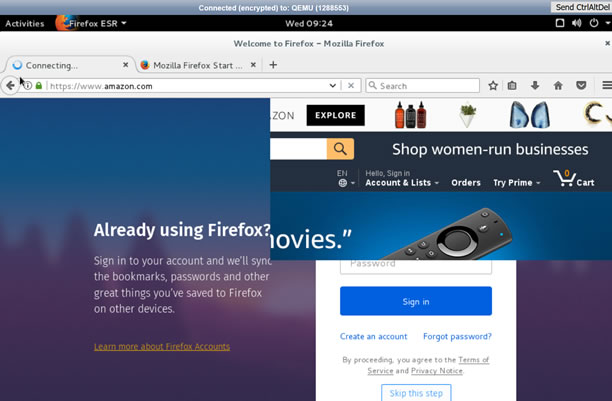Expand the Try Prime dropdown
Screen dimensions: 612x401
515,183
